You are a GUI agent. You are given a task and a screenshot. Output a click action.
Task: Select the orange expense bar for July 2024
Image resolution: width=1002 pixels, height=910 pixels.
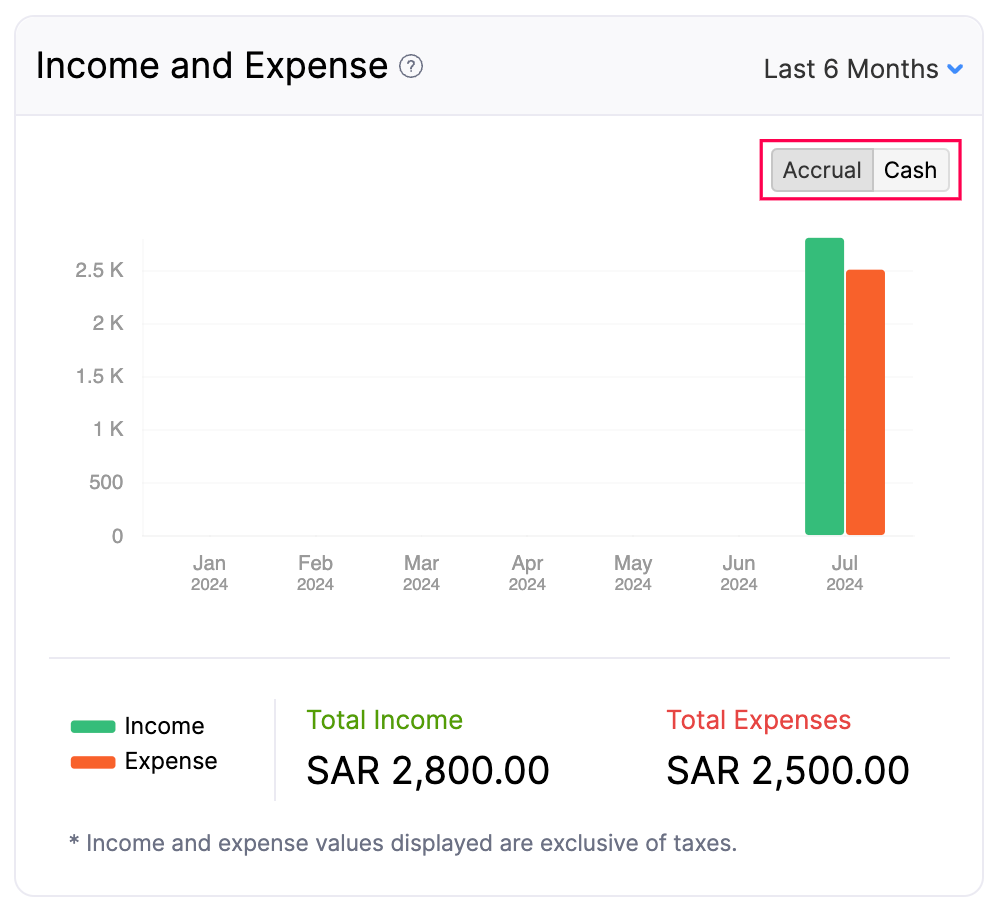tap(865, 400)
